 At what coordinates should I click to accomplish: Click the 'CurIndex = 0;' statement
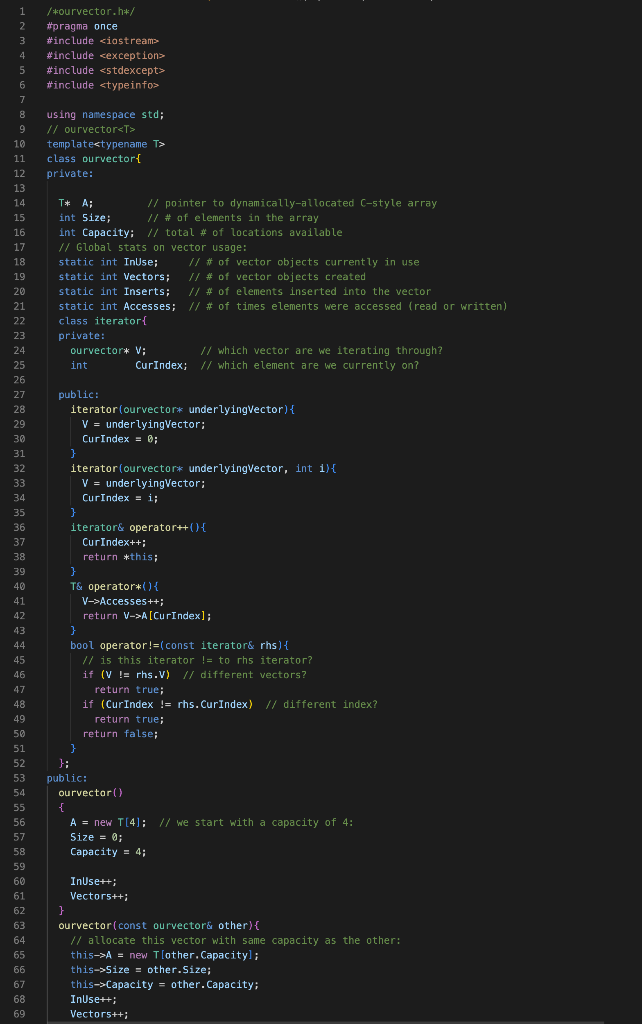[120, 439]
